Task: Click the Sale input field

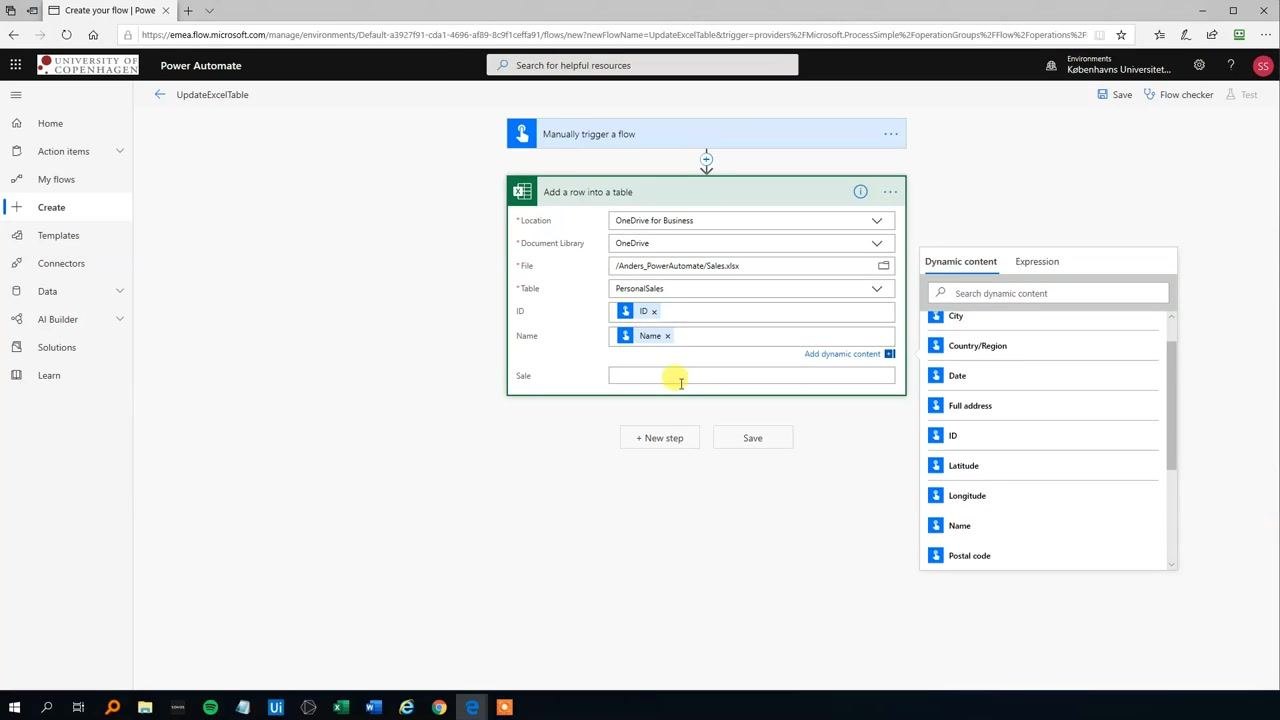Action: point(752,376)
